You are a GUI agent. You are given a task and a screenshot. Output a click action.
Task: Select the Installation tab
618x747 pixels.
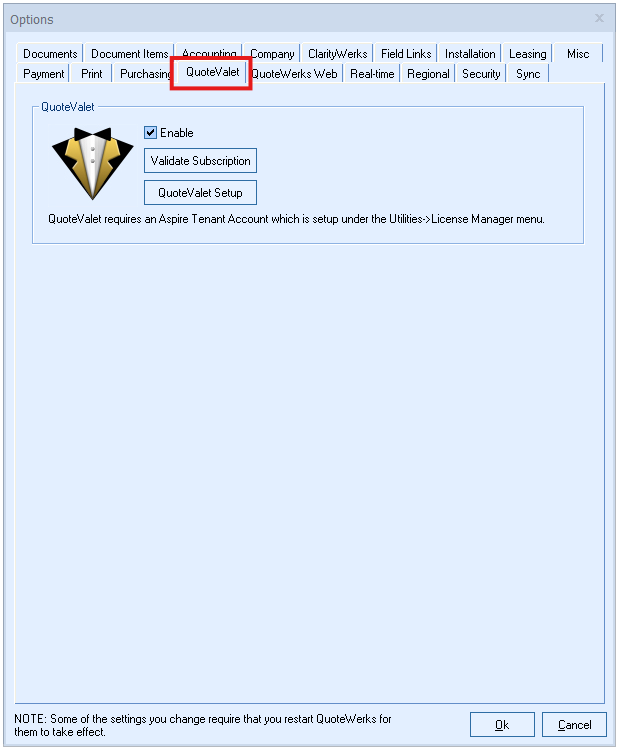tap(470, 53)
